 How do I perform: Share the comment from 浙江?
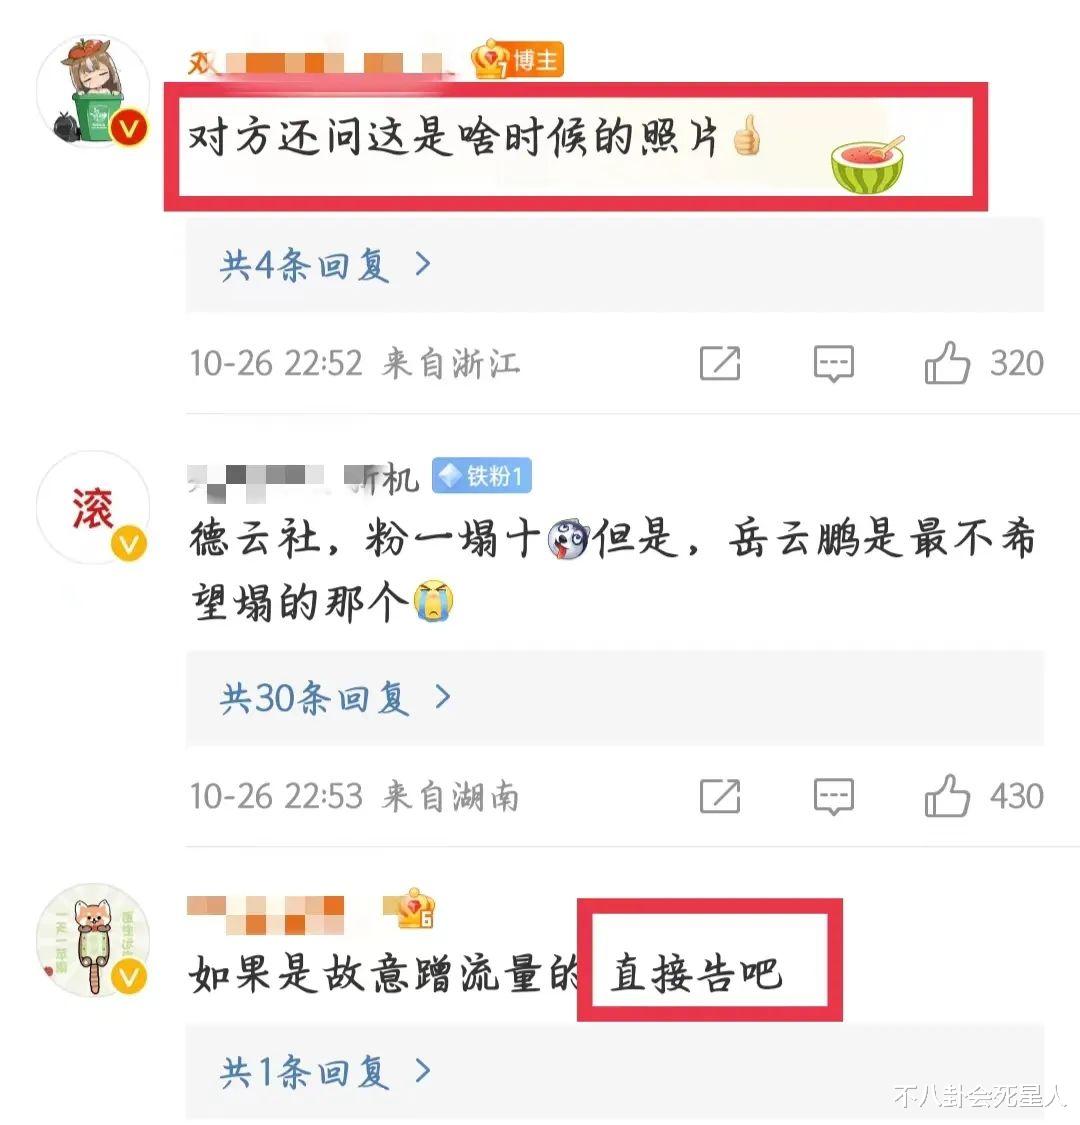pyautogui.click(x=720, y=363)
